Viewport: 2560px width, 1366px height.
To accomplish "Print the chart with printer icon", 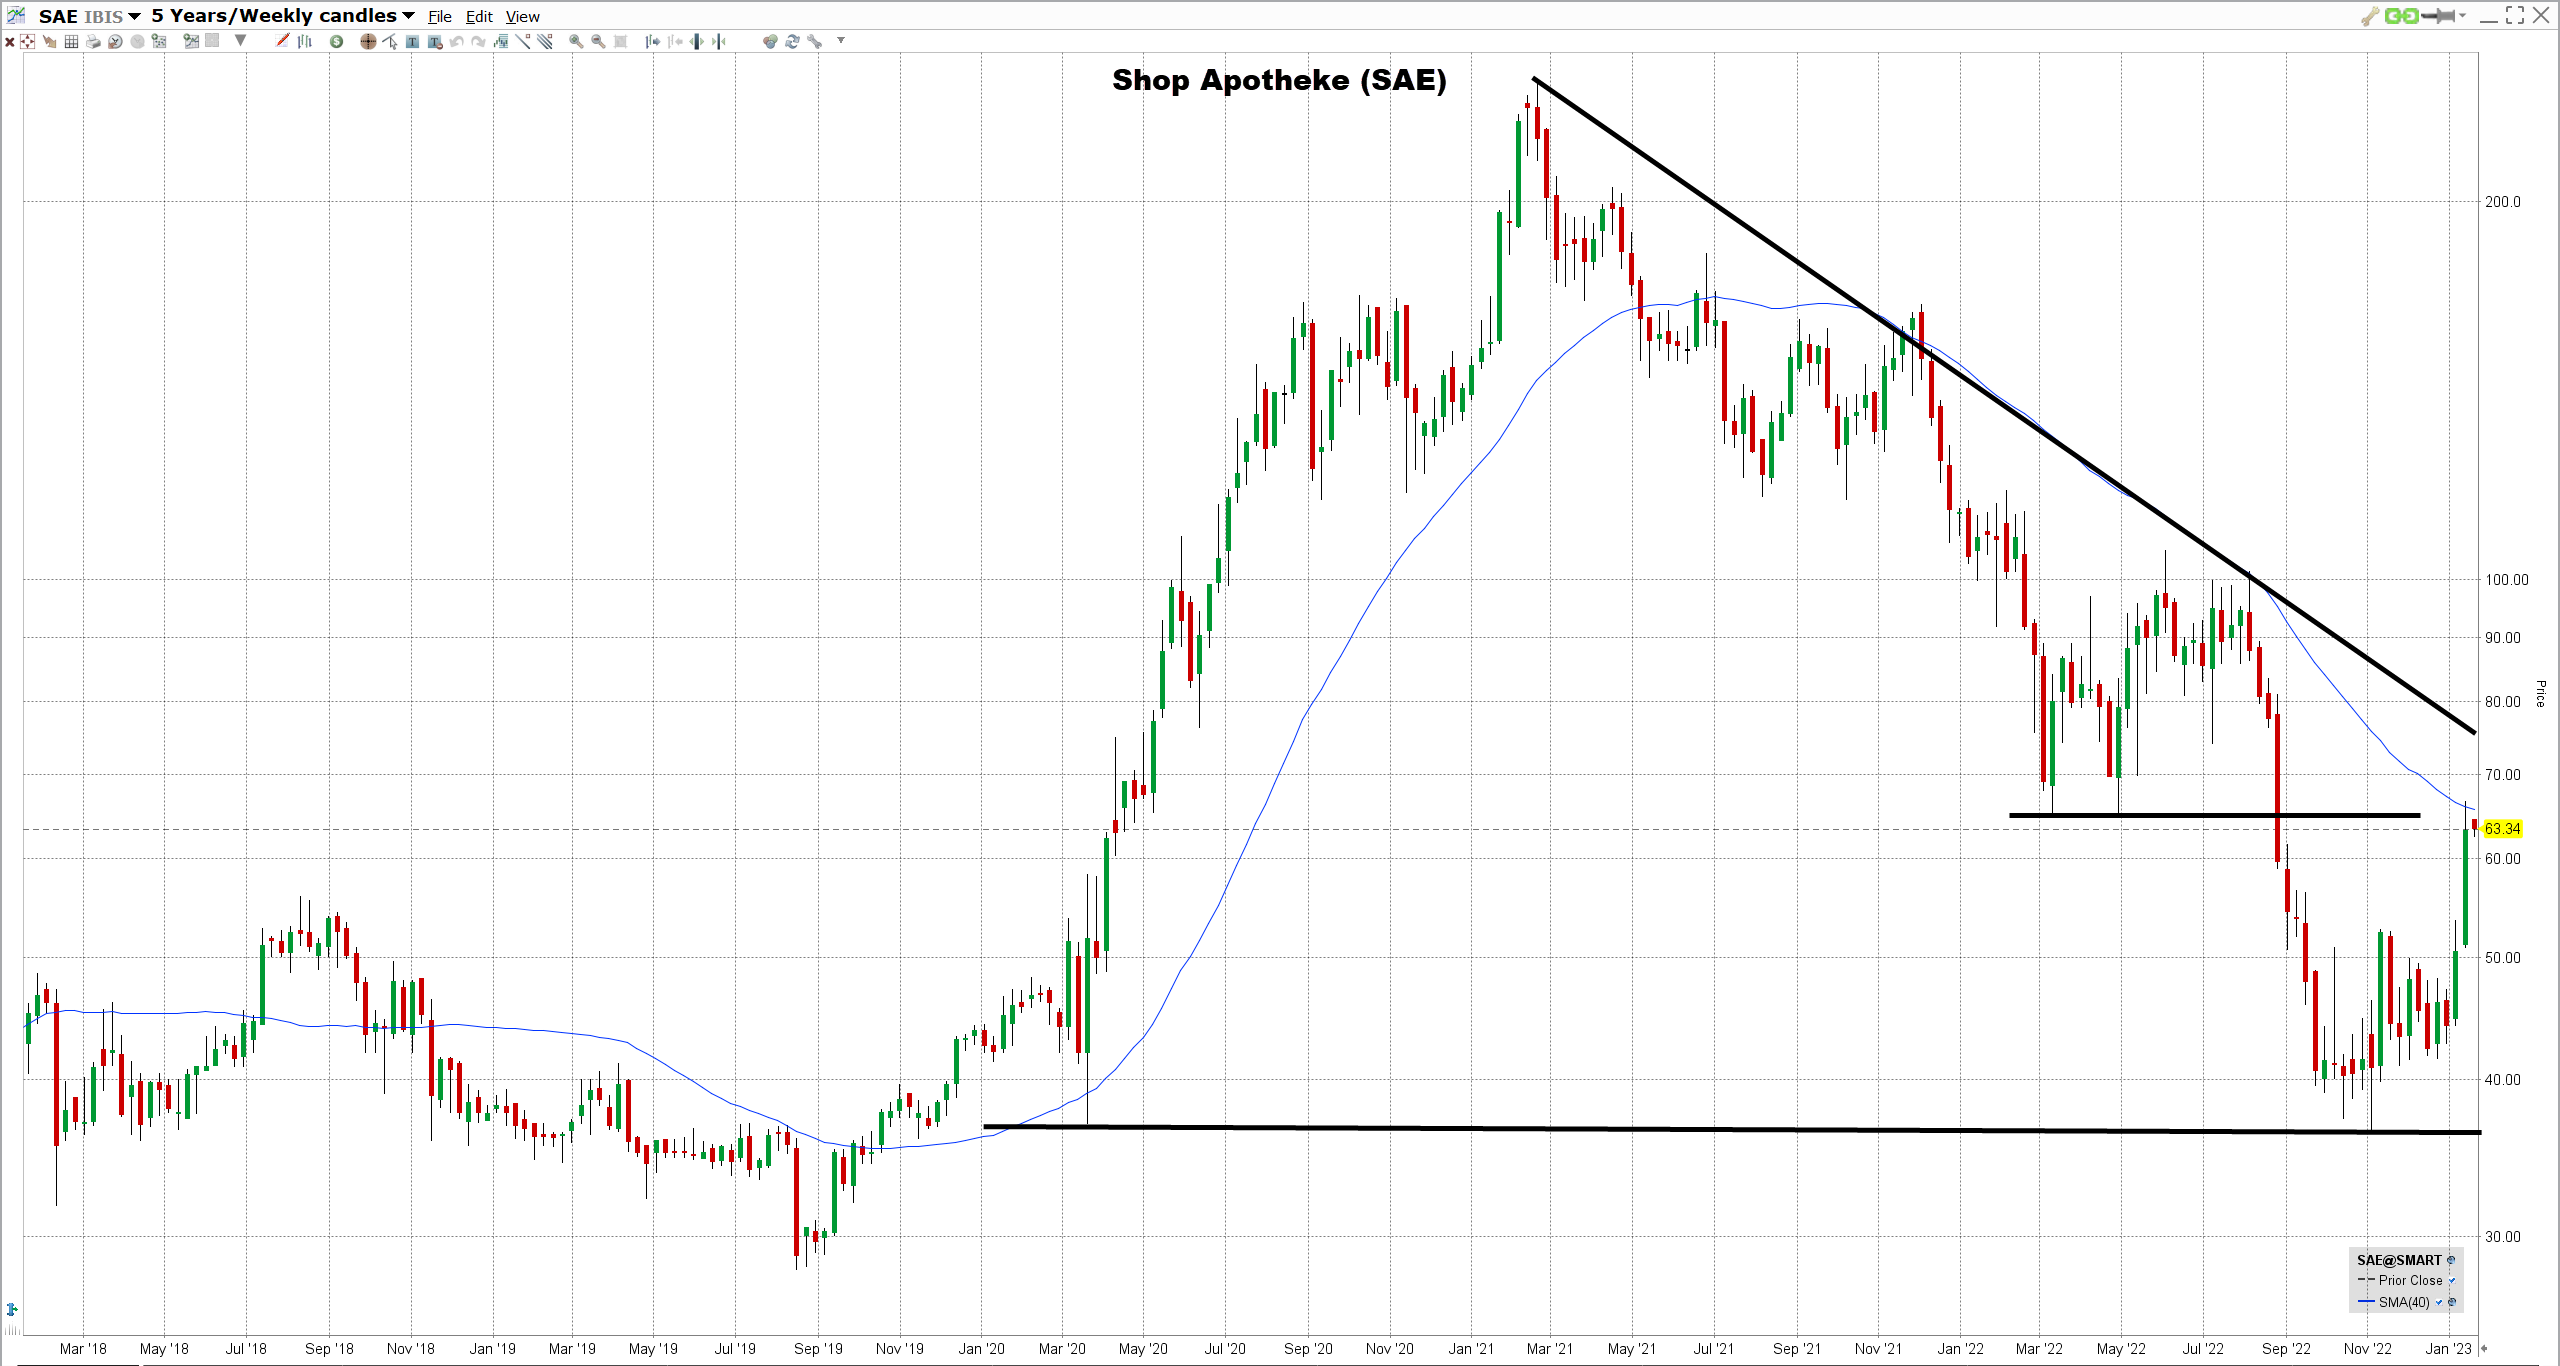I will point(93,41).
